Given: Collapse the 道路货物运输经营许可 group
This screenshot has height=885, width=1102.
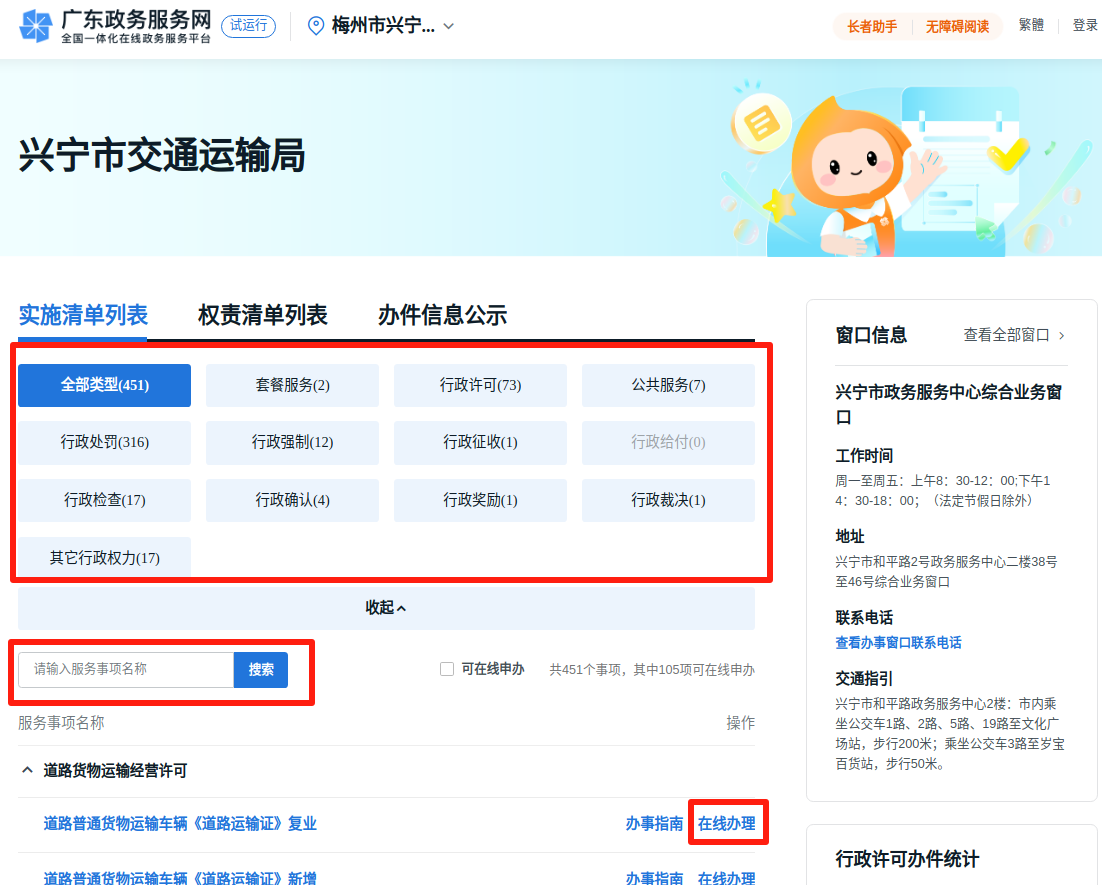Looking at the screenshot, I should 27,771.
